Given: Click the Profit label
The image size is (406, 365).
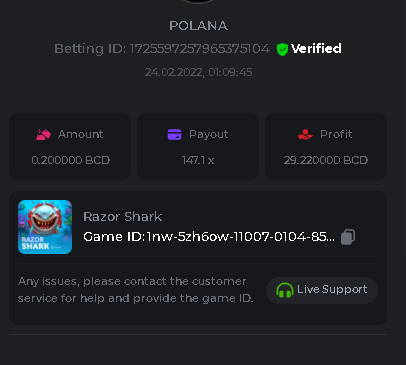Looking at the screenshot, I should coord(336,134).
